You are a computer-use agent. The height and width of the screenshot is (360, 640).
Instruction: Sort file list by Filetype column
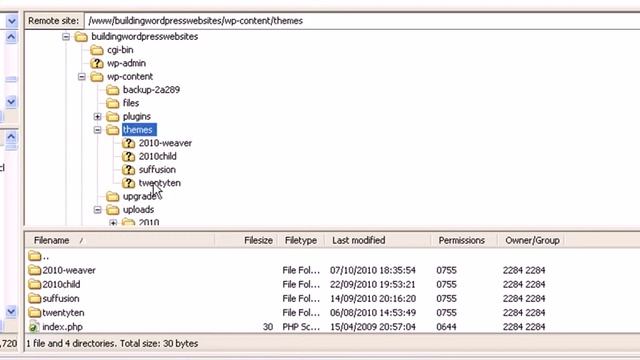(301, 240)
